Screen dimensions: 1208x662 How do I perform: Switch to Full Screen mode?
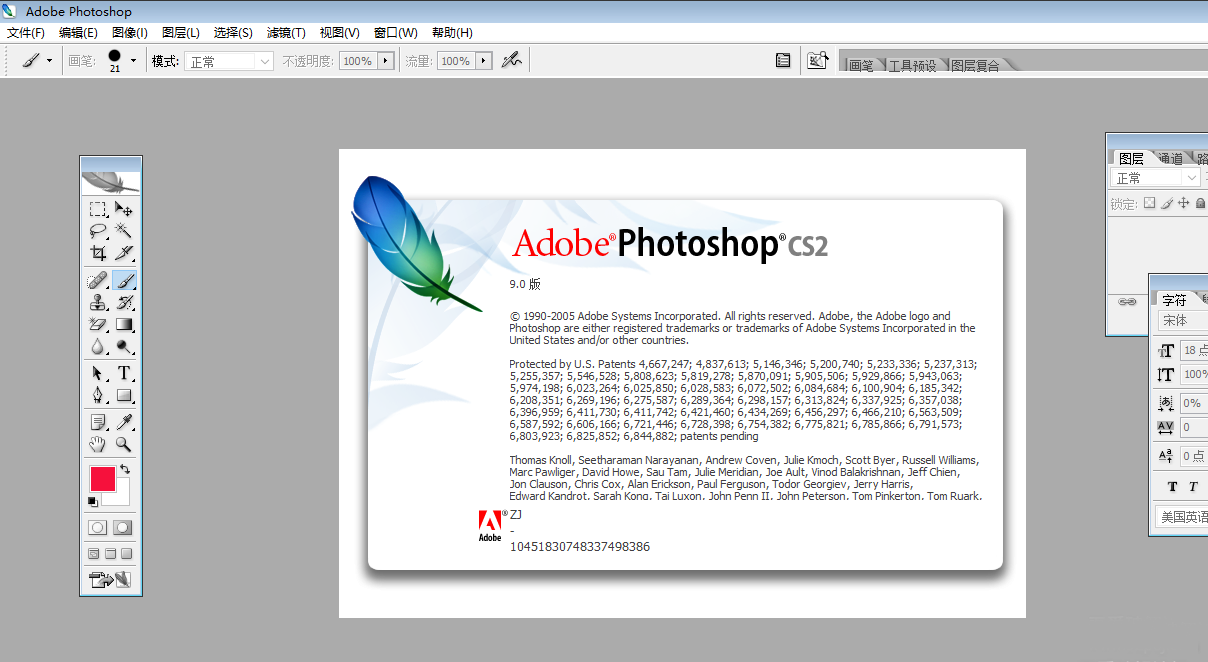pyautogui.click(x=127, y=554)
